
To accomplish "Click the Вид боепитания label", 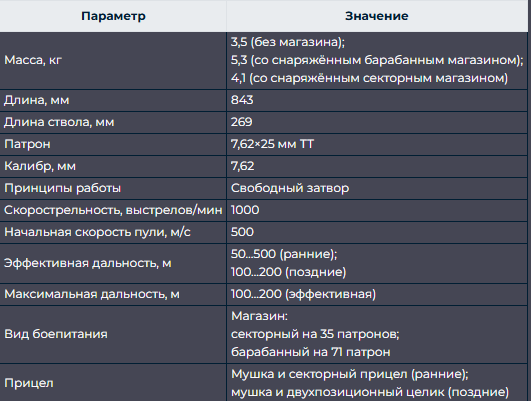I will tap(56, 334).
